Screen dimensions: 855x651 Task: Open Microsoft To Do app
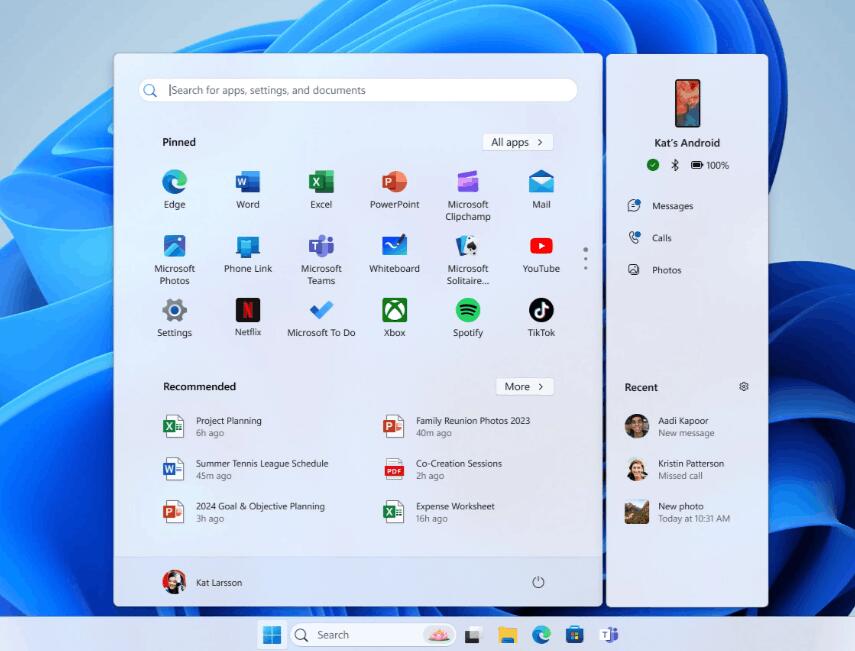tap(321, 318)
